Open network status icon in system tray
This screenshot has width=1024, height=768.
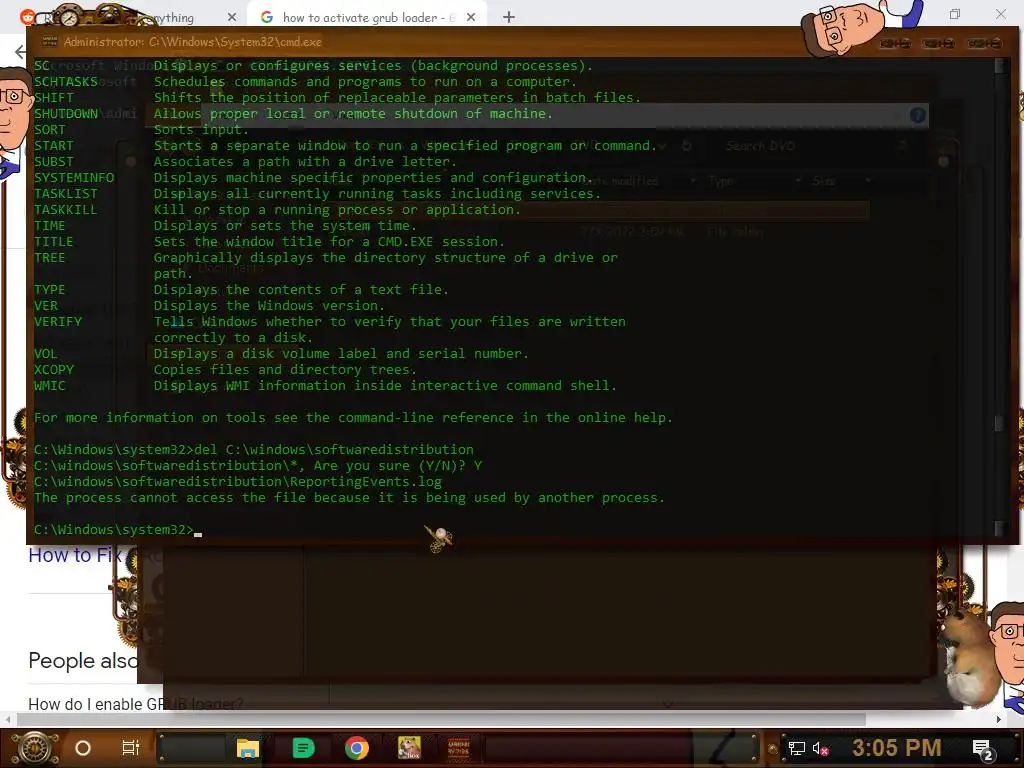click(797, 748)
